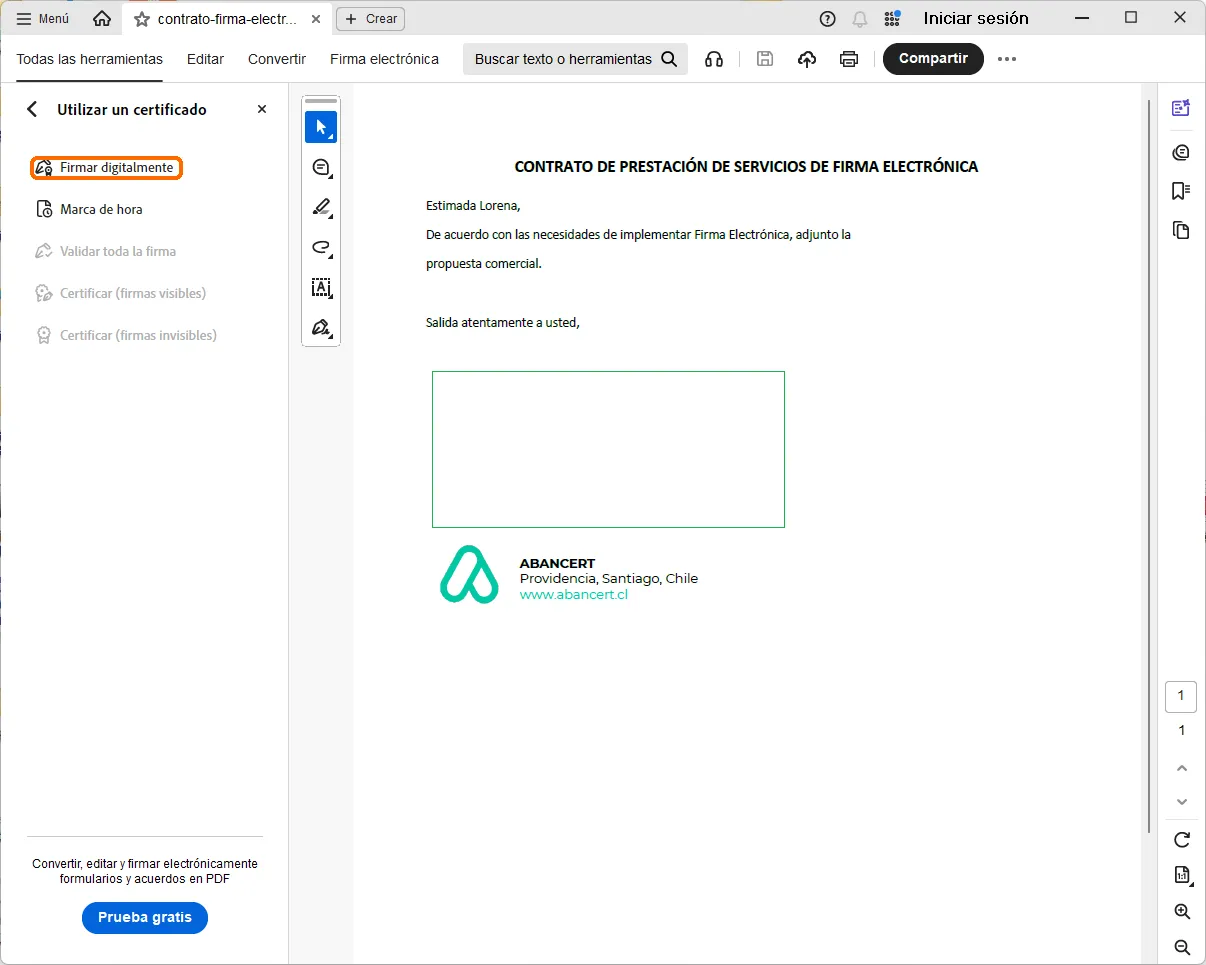Close the Utilizar un certificado panel

coord(262,109)
